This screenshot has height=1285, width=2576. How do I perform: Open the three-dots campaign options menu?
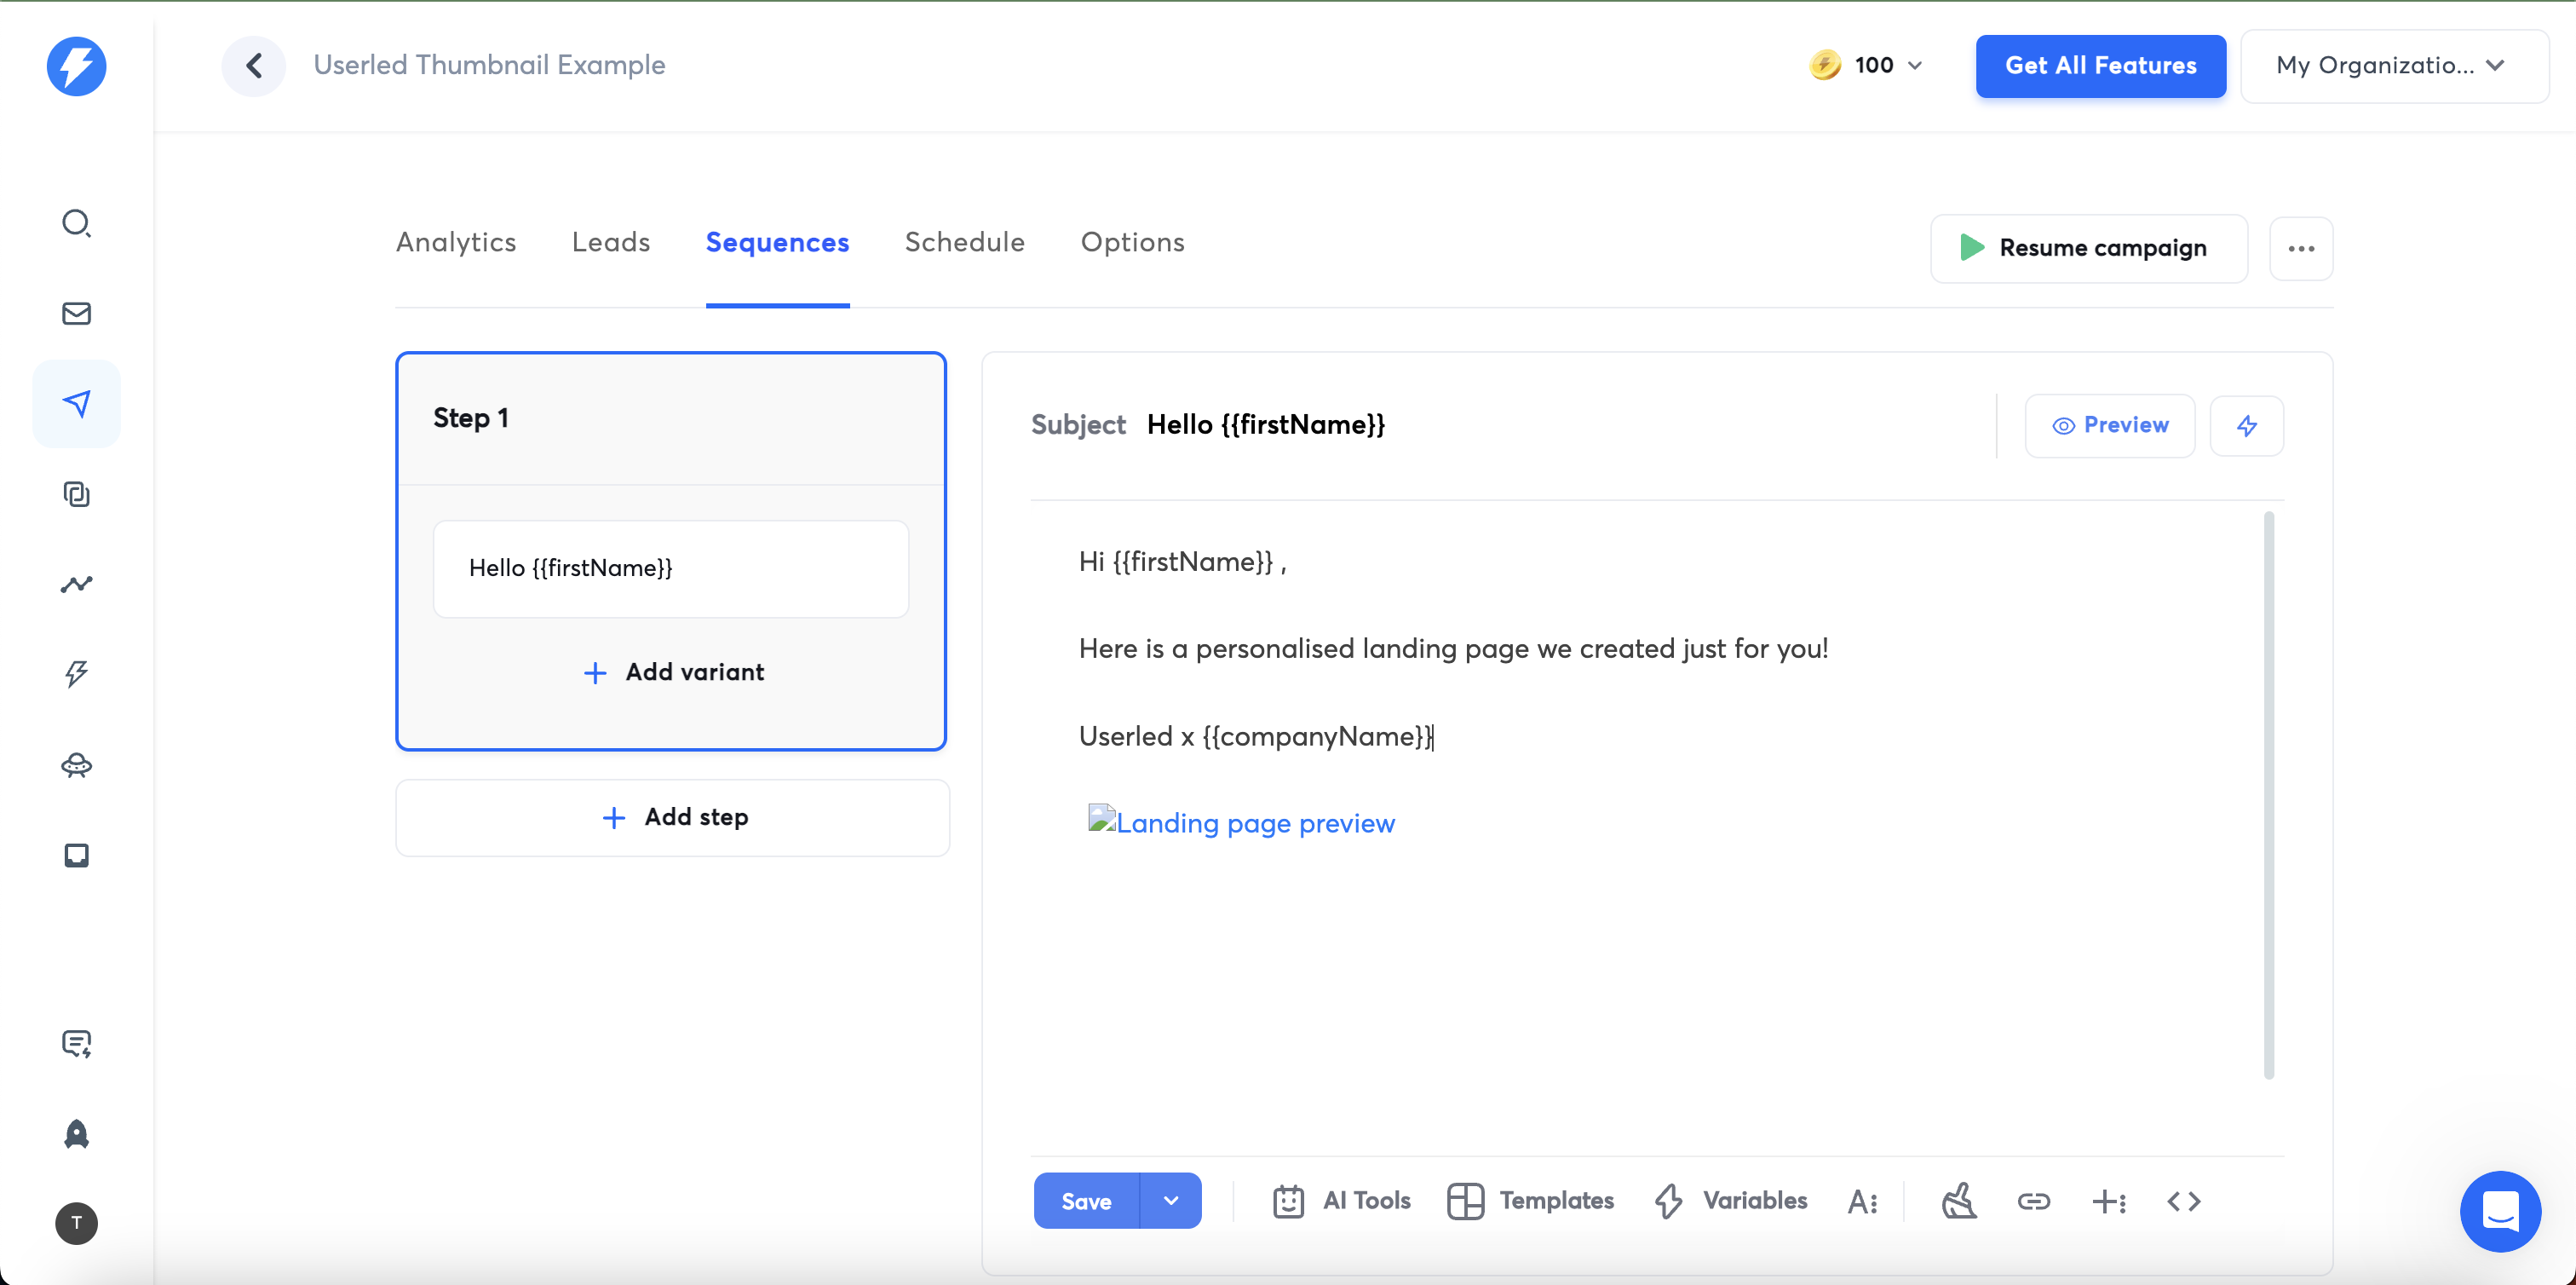(2300, 249)
